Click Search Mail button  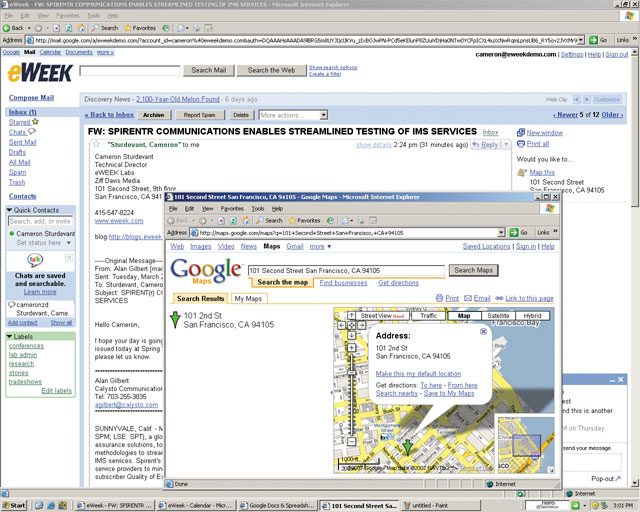click(209, 70)
